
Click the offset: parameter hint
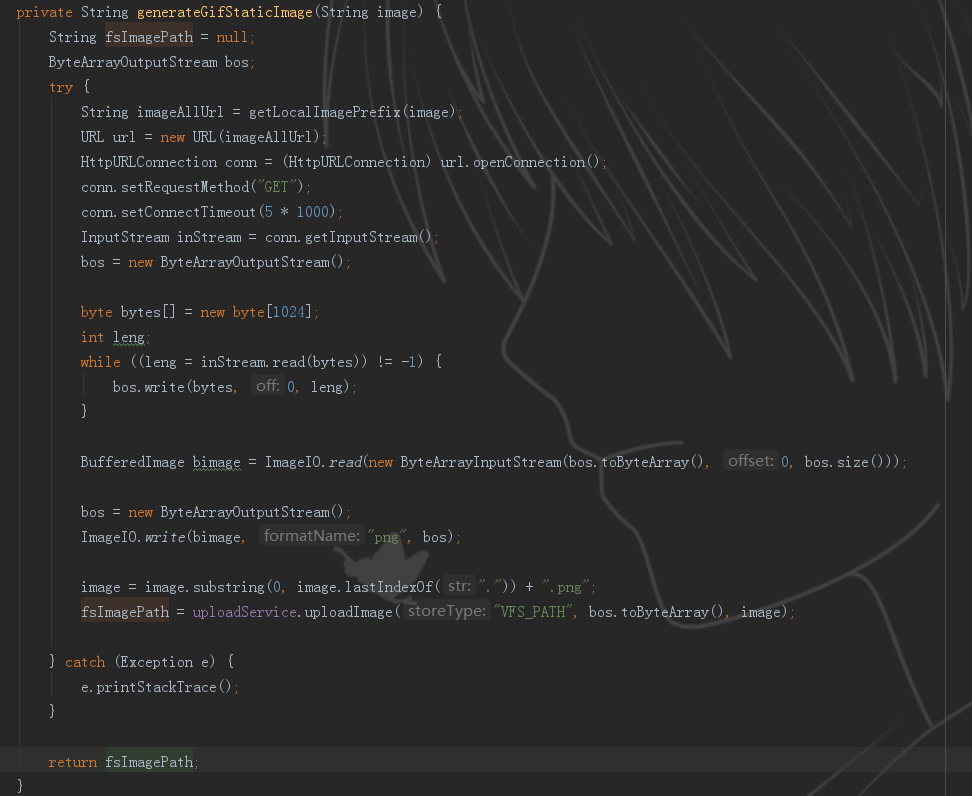(x=751, y=461)
